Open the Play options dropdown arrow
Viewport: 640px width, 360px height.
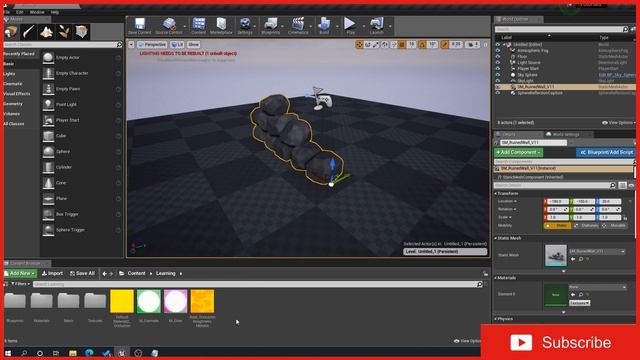point(363,26)
